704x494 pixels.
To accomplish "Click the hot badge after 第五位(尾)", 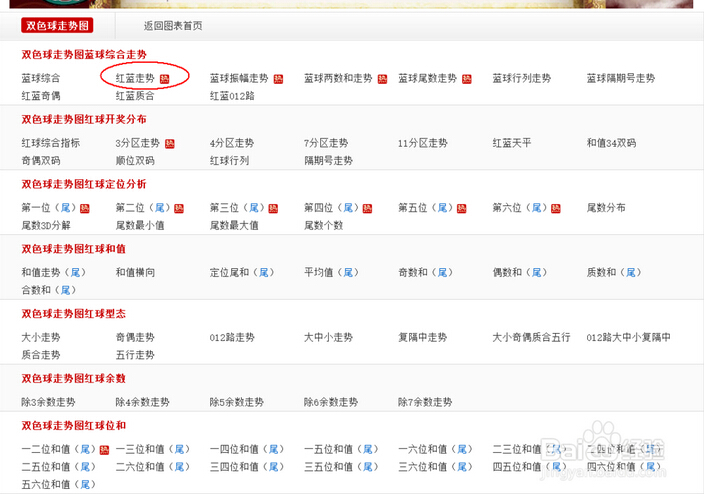I will point(461,208).
